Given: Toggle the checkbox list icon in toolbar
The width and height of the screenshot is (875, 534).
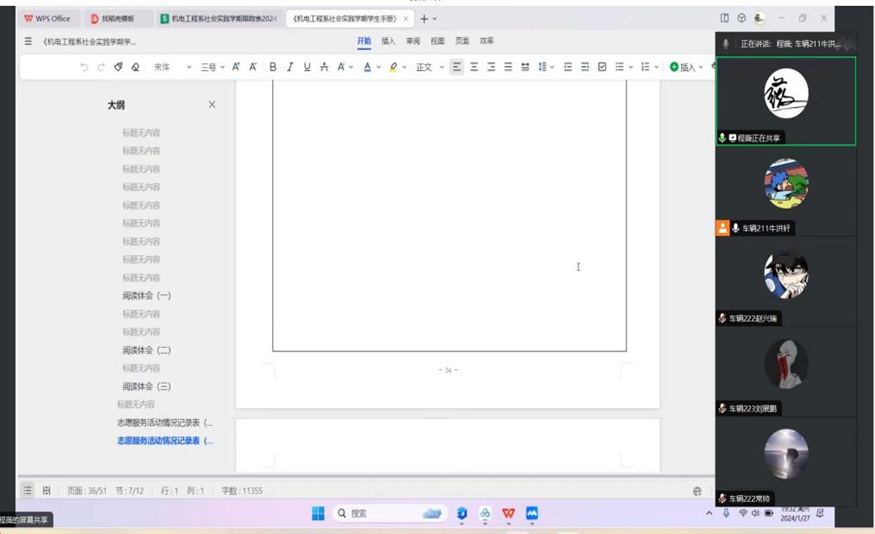Looking at the screenshot, I should pos(602,67).
